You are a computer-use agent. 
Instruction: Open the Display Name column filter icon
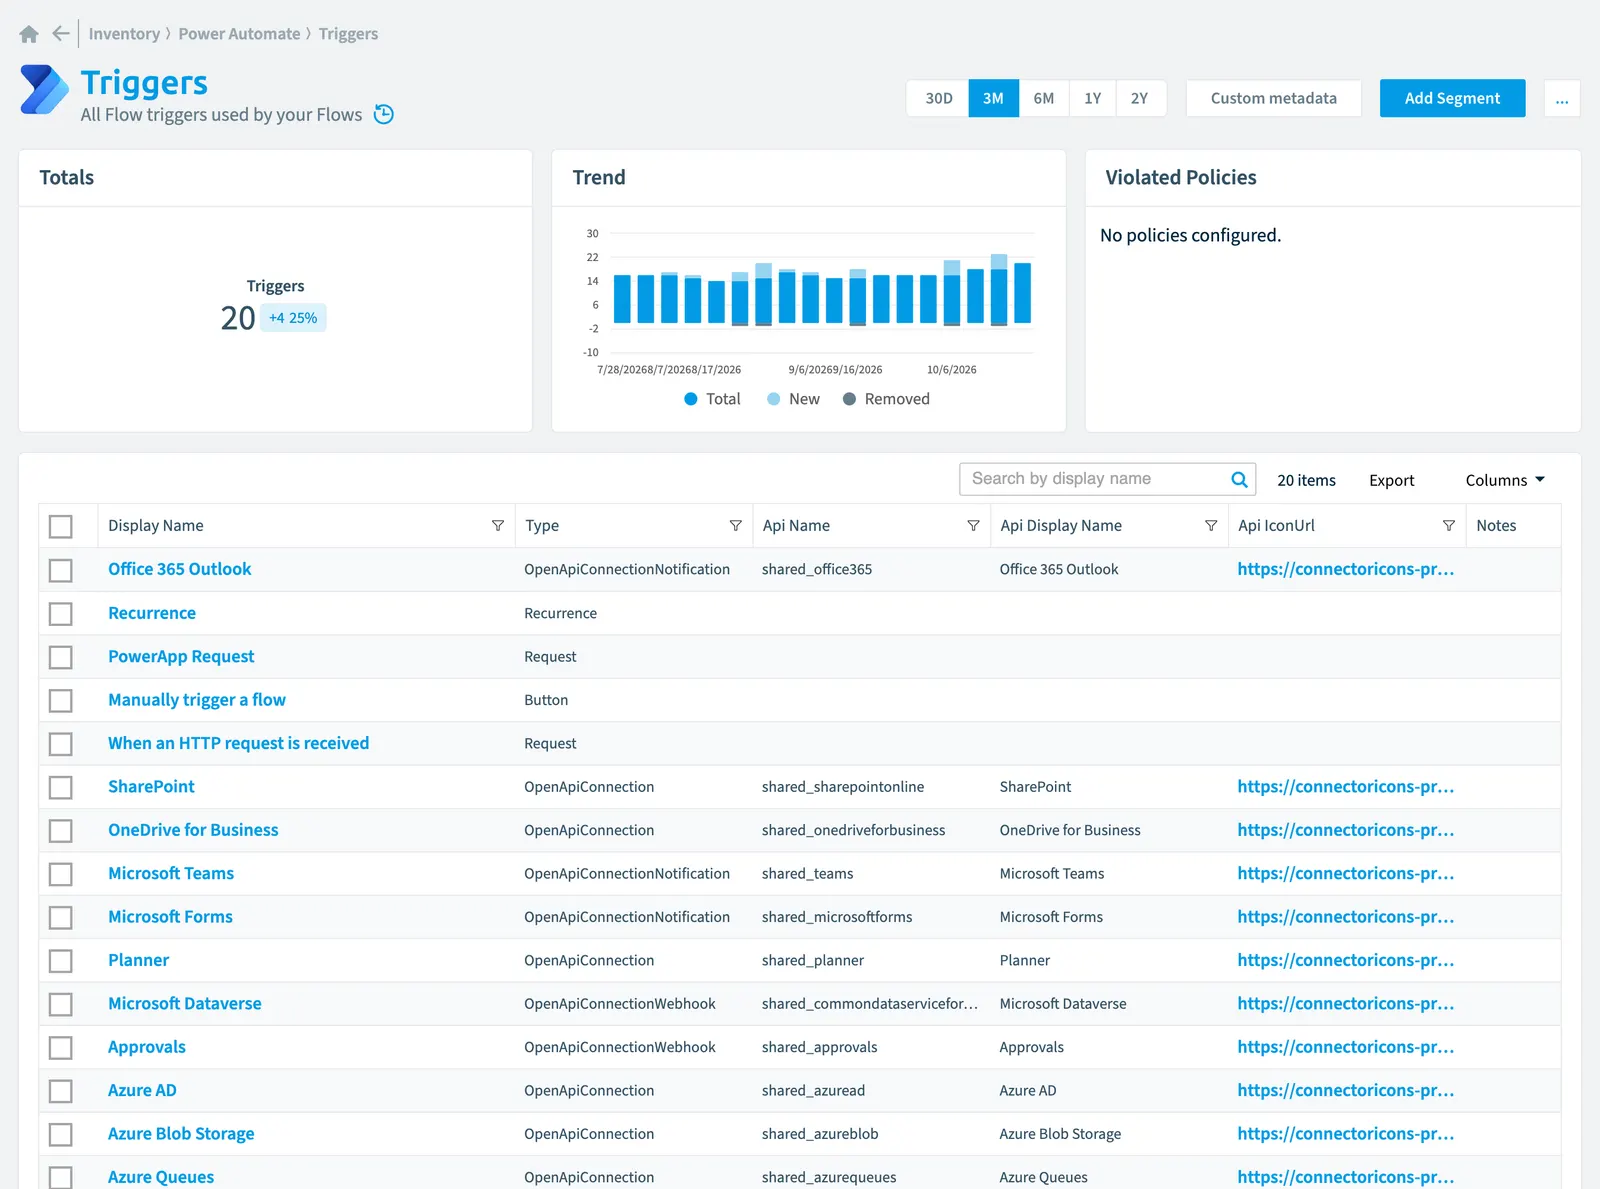498,526
